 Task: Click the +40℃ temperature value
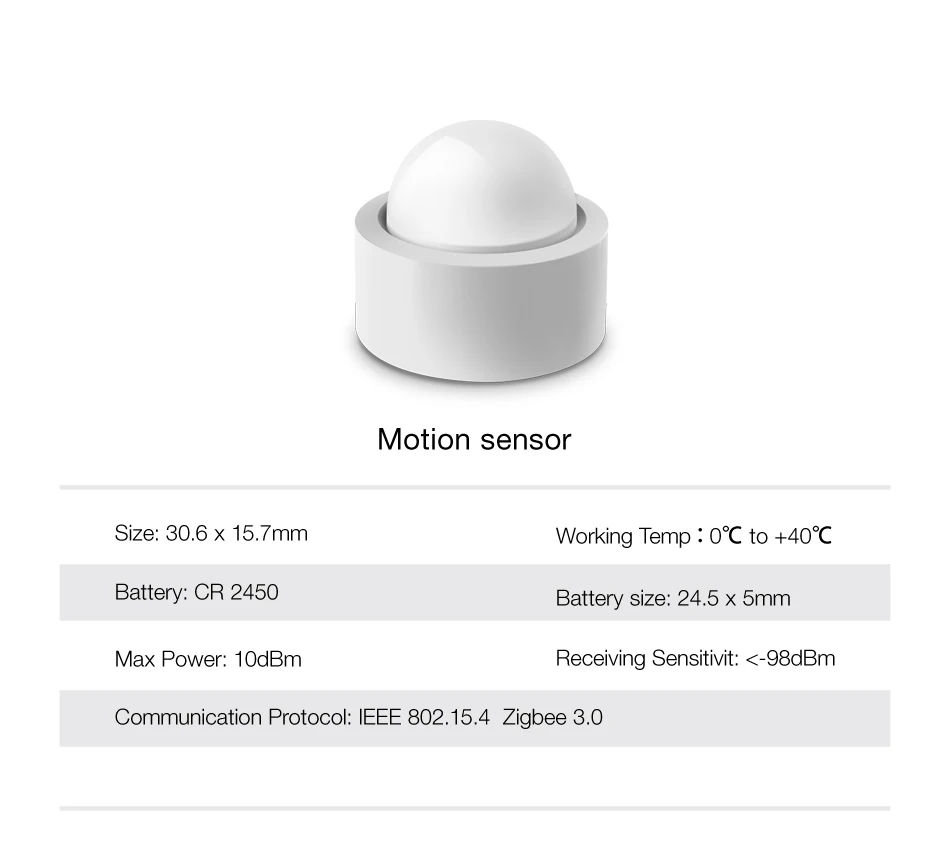point(803,536)
